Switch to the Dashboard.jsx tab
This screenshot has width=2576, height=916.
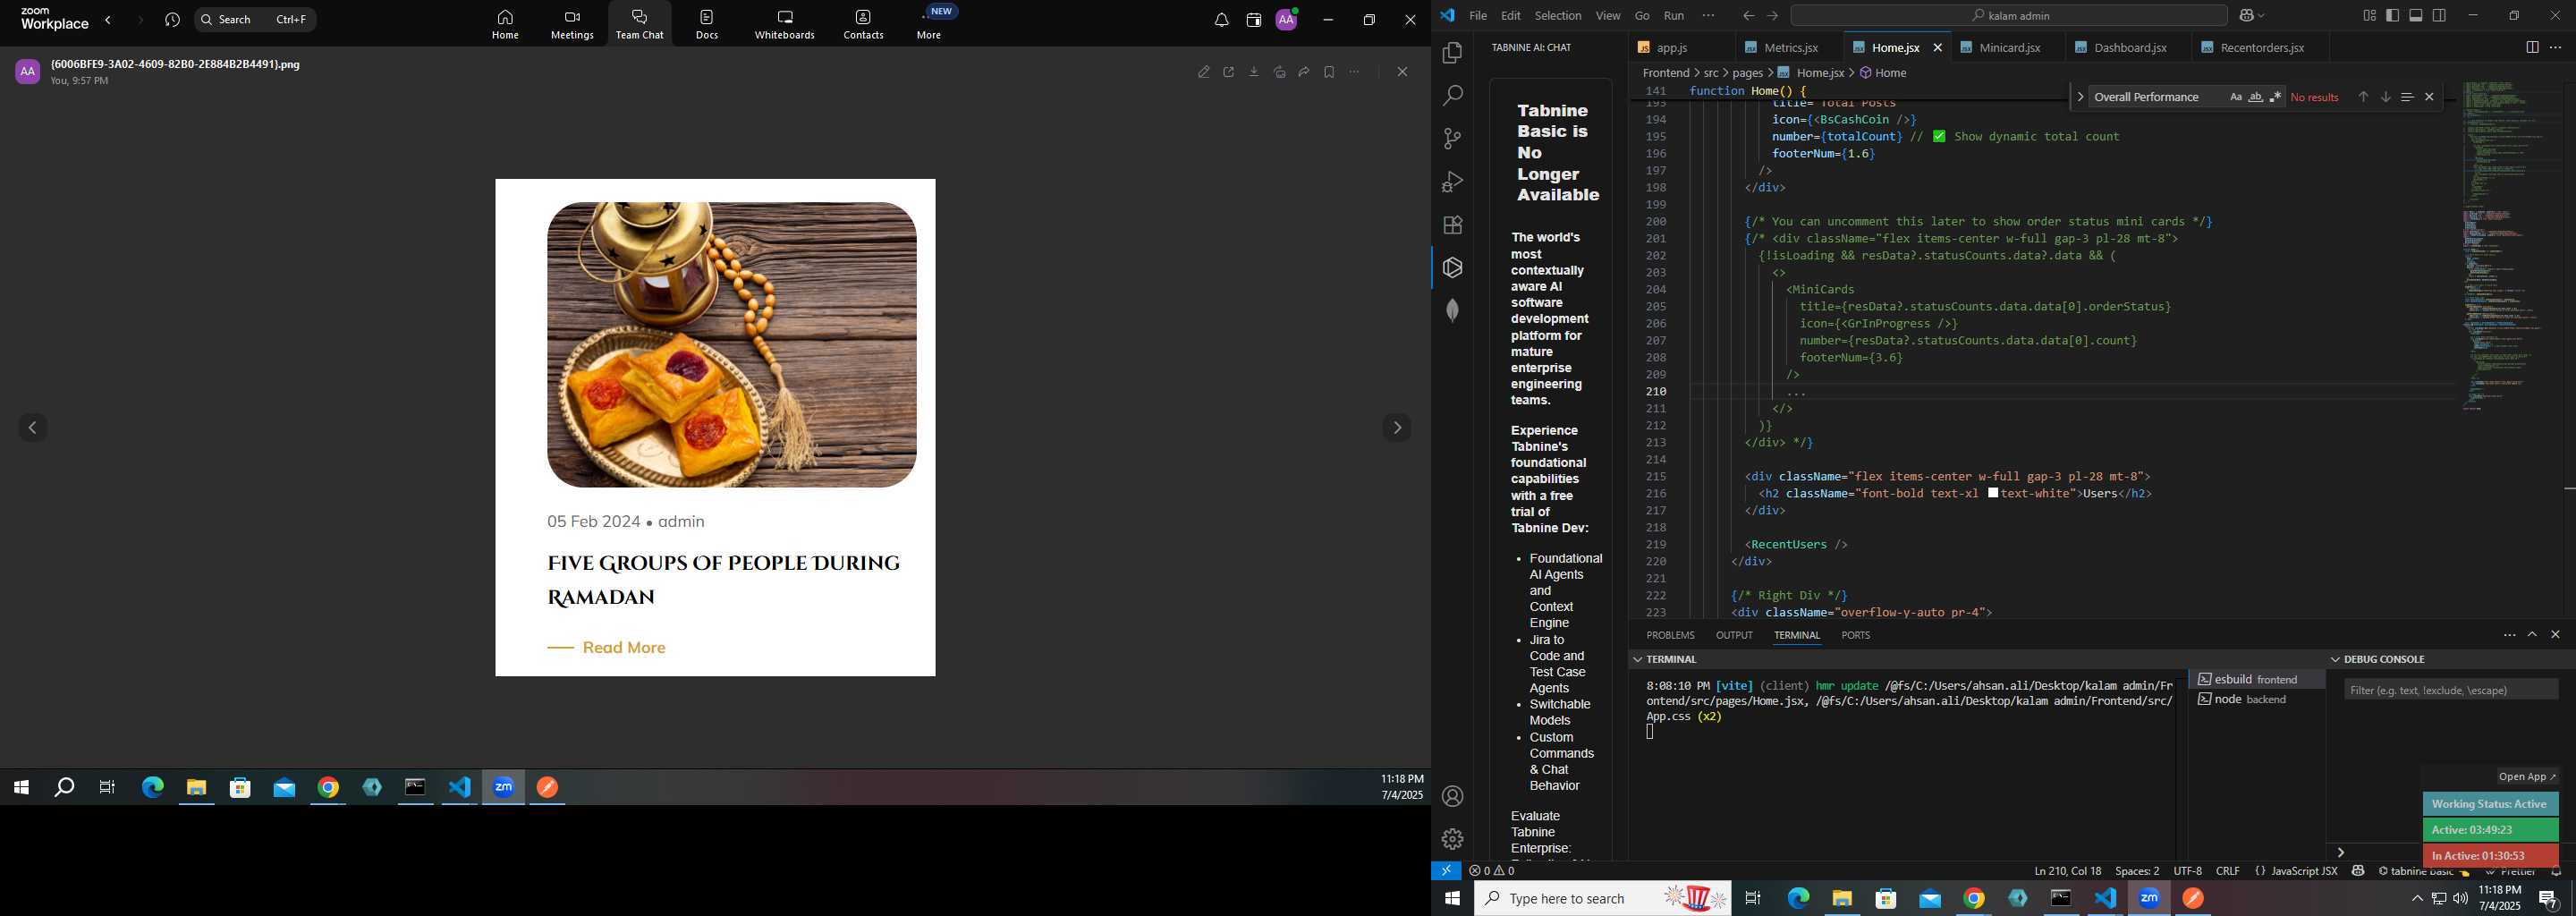click(x=2130, y=47)
